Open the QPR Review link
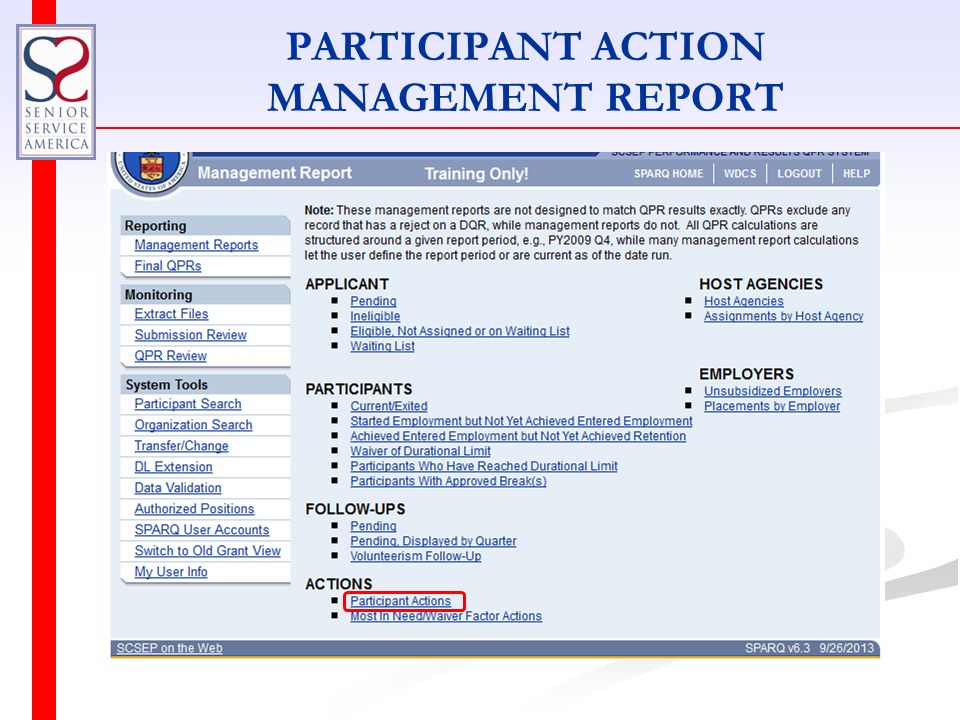Screen dimensions: 960x720 [170, 356]
